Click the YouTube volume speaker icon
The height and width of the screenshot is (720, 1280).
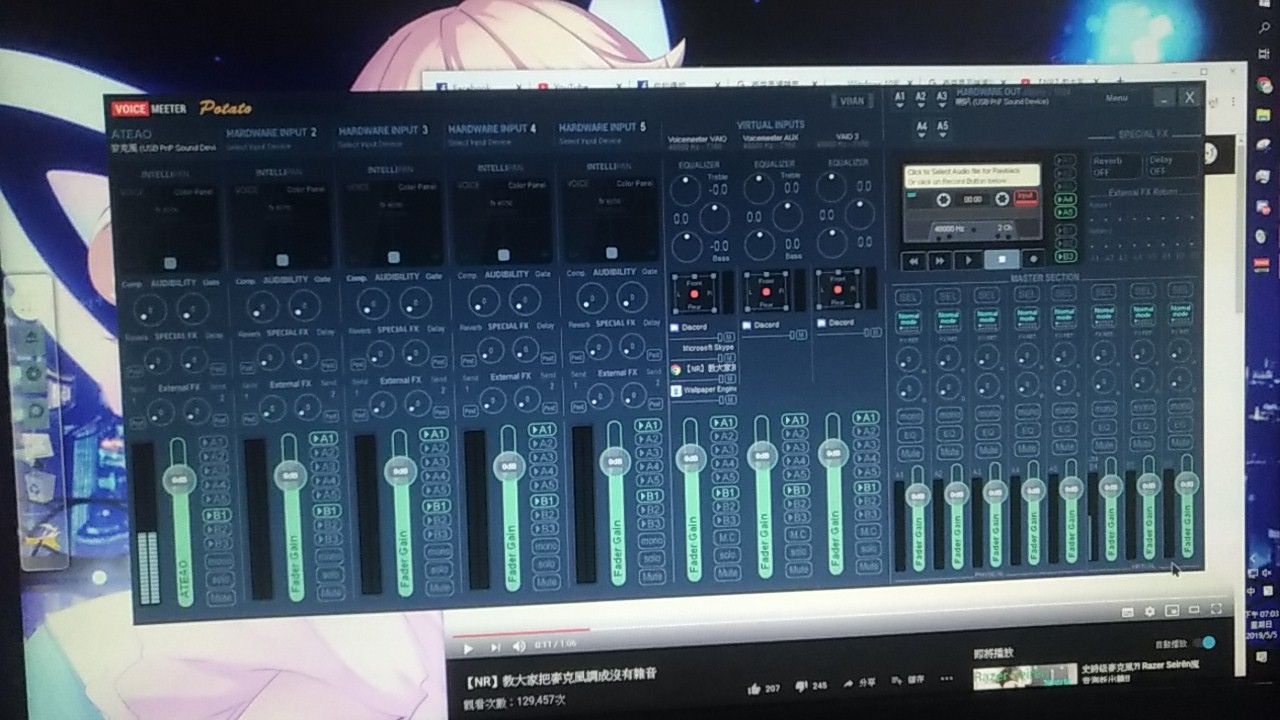[518, 648]
